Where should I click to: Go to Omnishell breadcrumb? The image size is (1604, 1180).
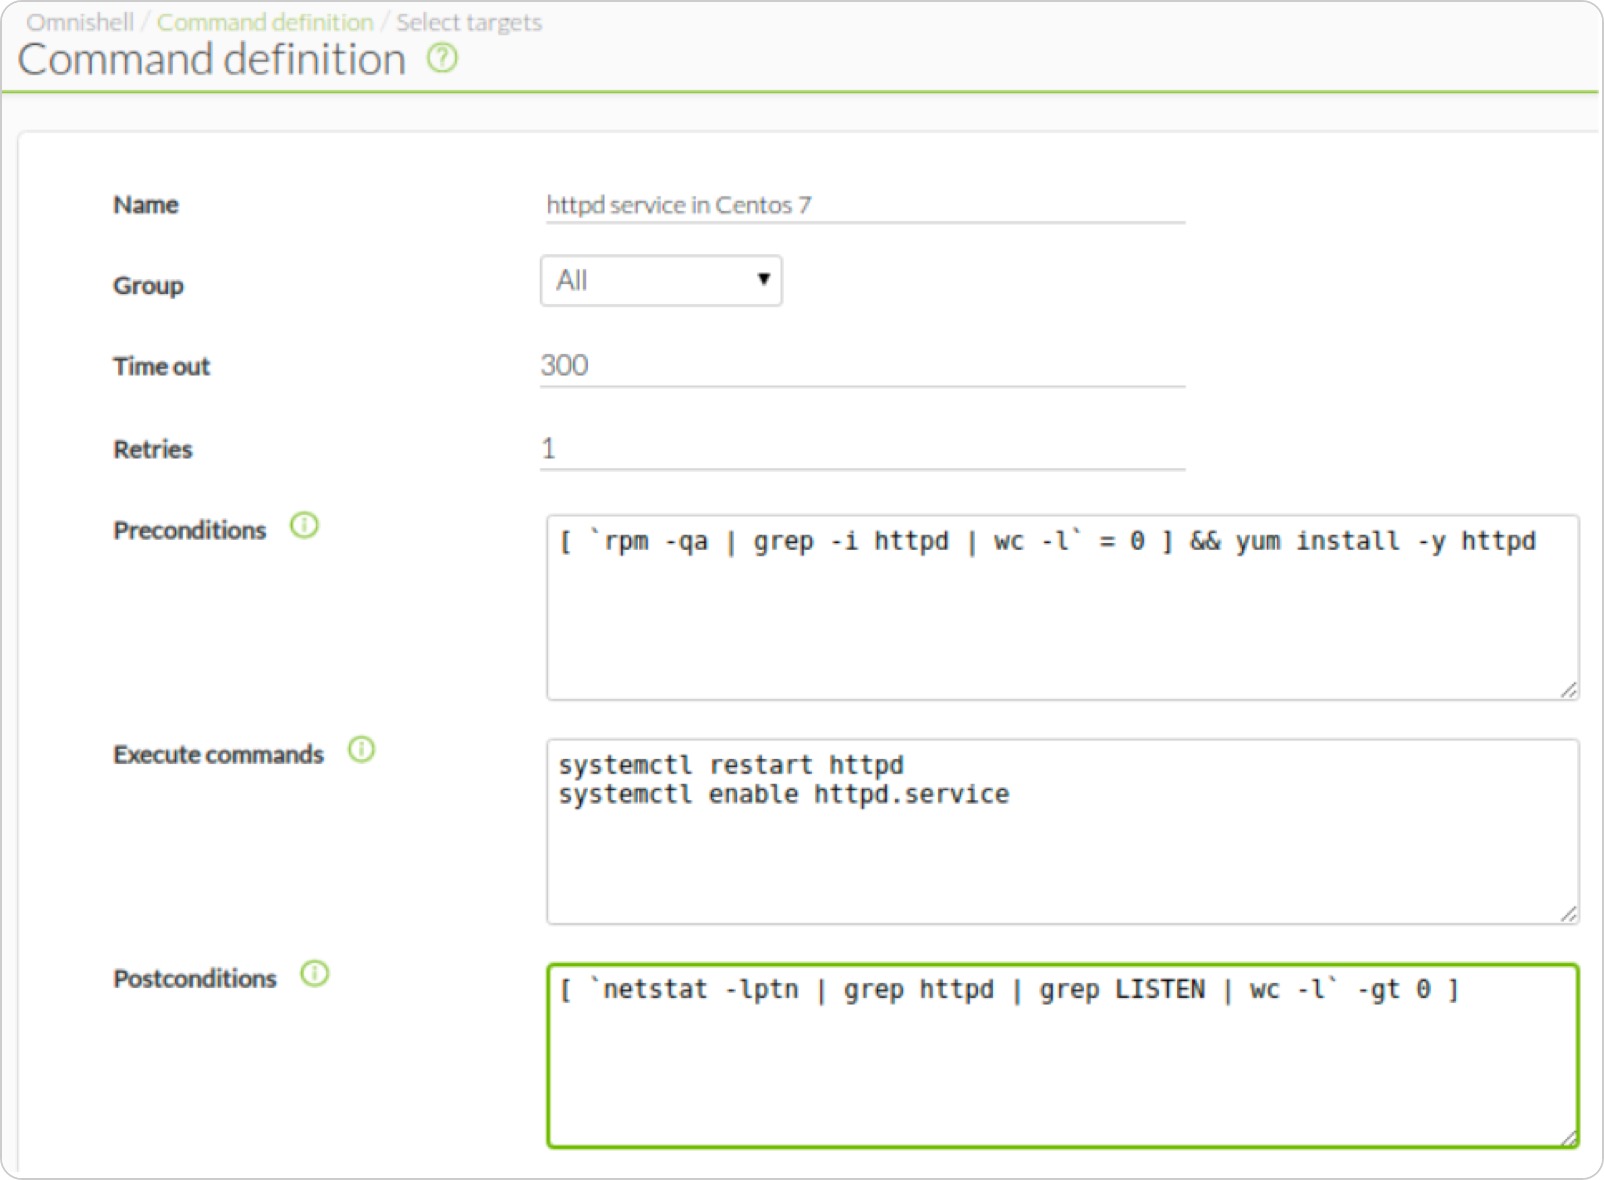(80, 22)
